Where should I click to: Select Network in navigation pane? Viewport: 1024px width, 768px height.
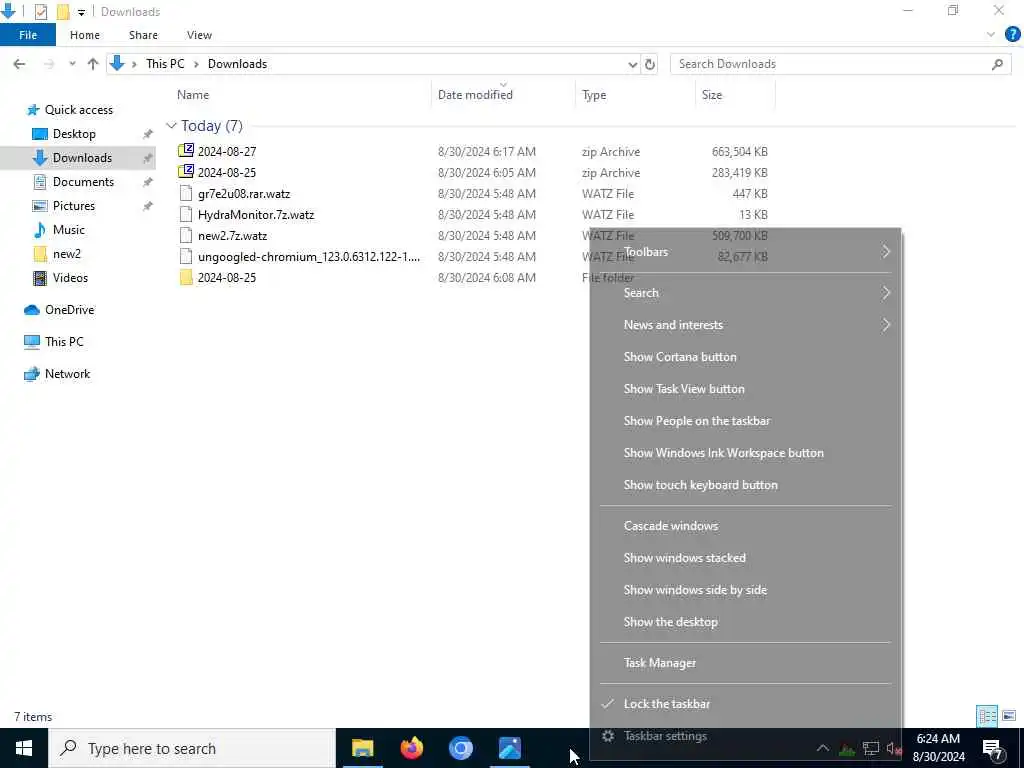67,374
